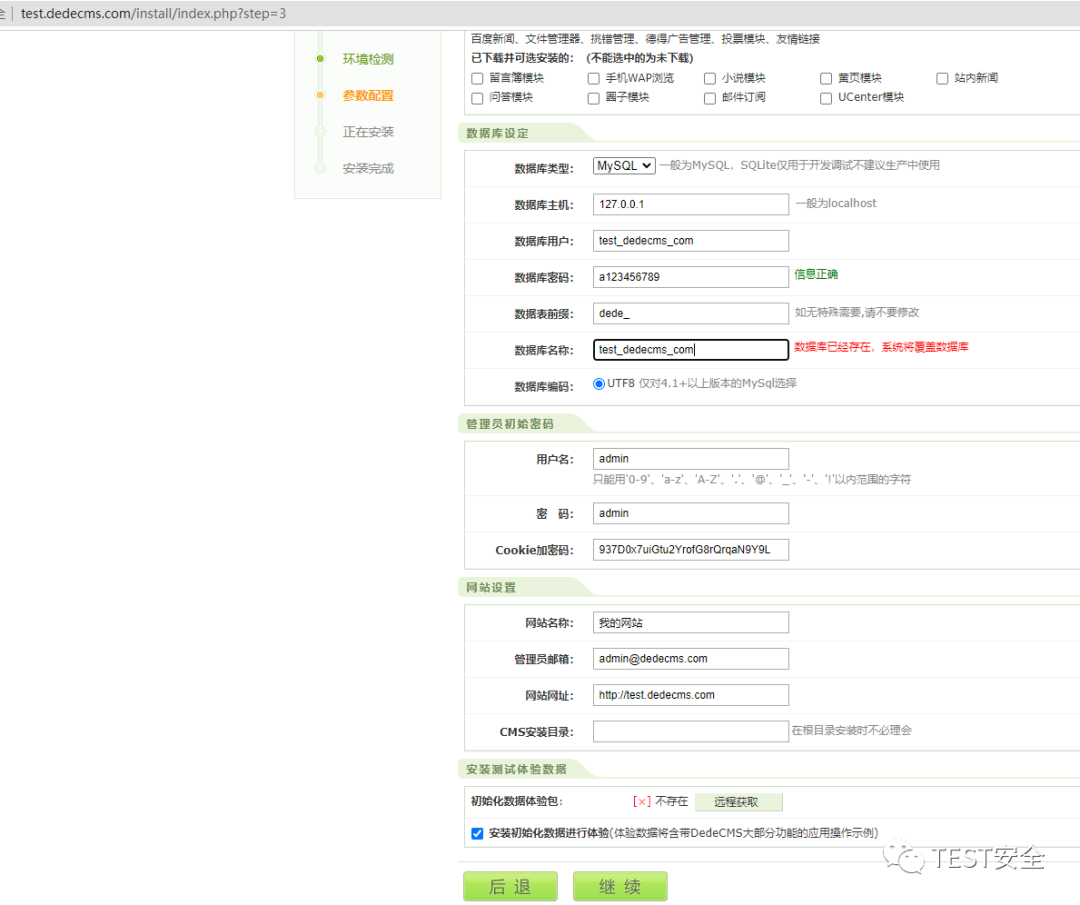Focus the 数据库用户 input field
Image resolution: width=1080 pixels, height=905 pixels.
(691, 241)
